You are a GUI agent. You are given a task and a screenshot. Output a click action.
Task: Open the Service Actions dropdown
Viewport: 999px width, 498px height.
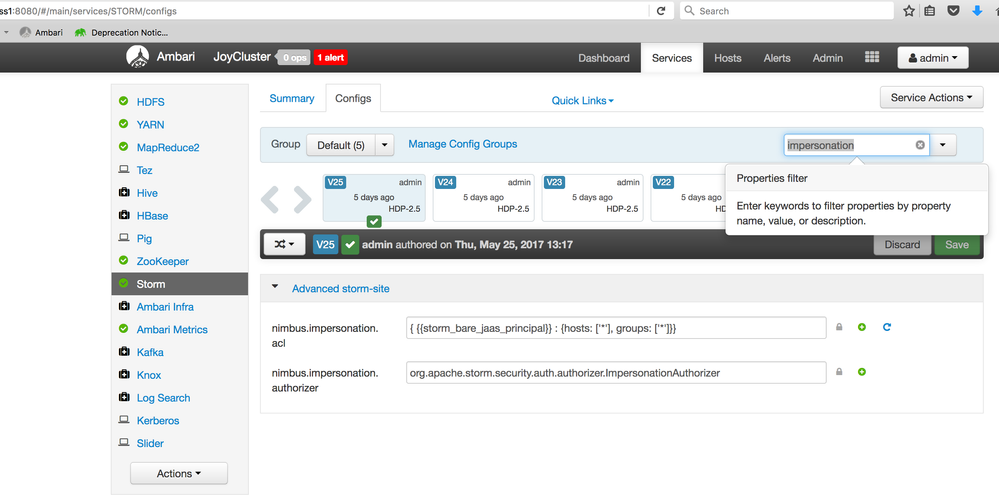[931, 97]
